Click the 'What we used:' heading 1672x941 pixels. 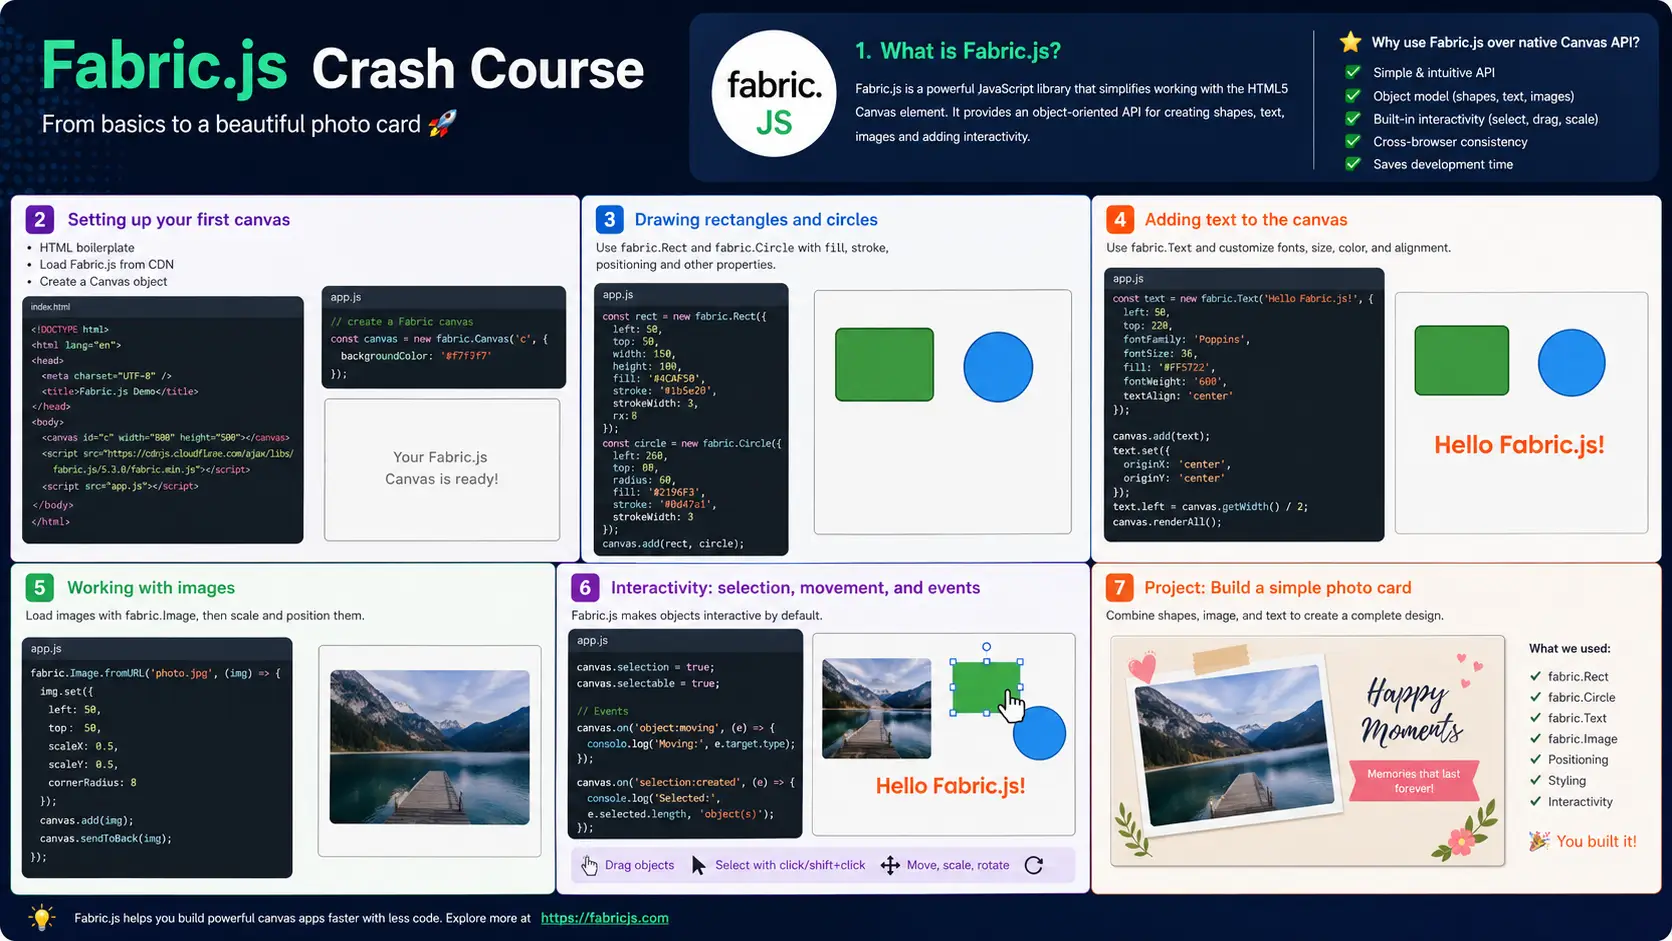point(1569,648)
